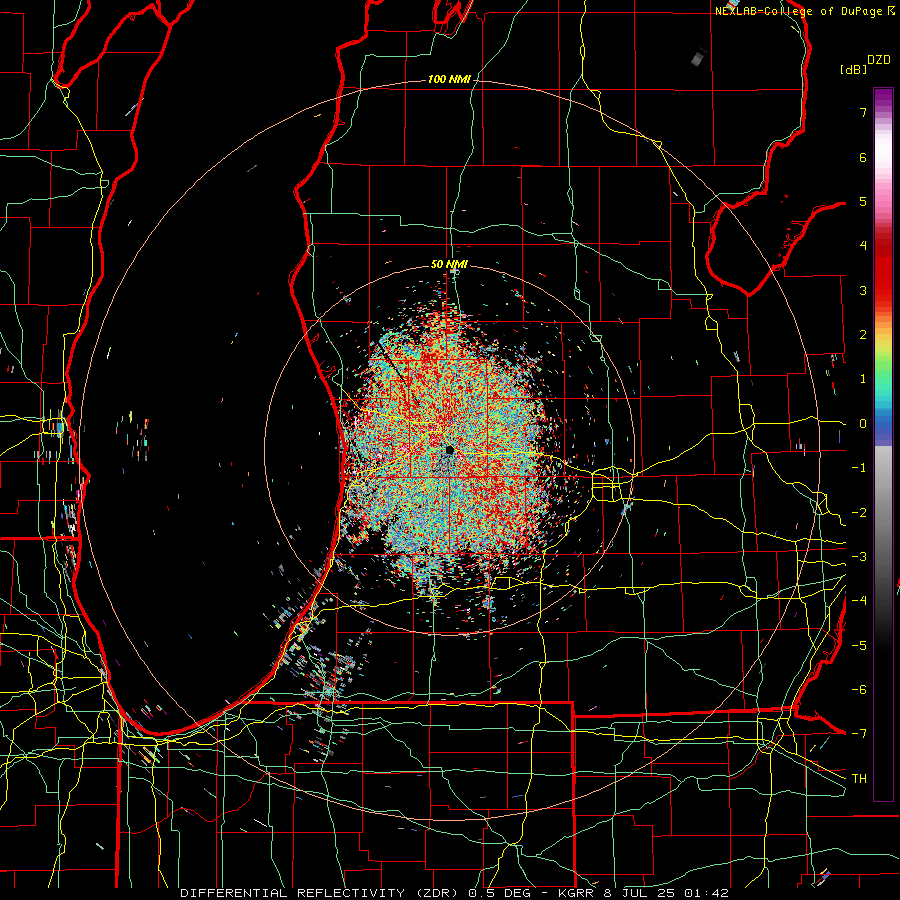This screenshot has height=900, width=900.
Task: Click the -1 value on the color scale
Action: [859, 468]
